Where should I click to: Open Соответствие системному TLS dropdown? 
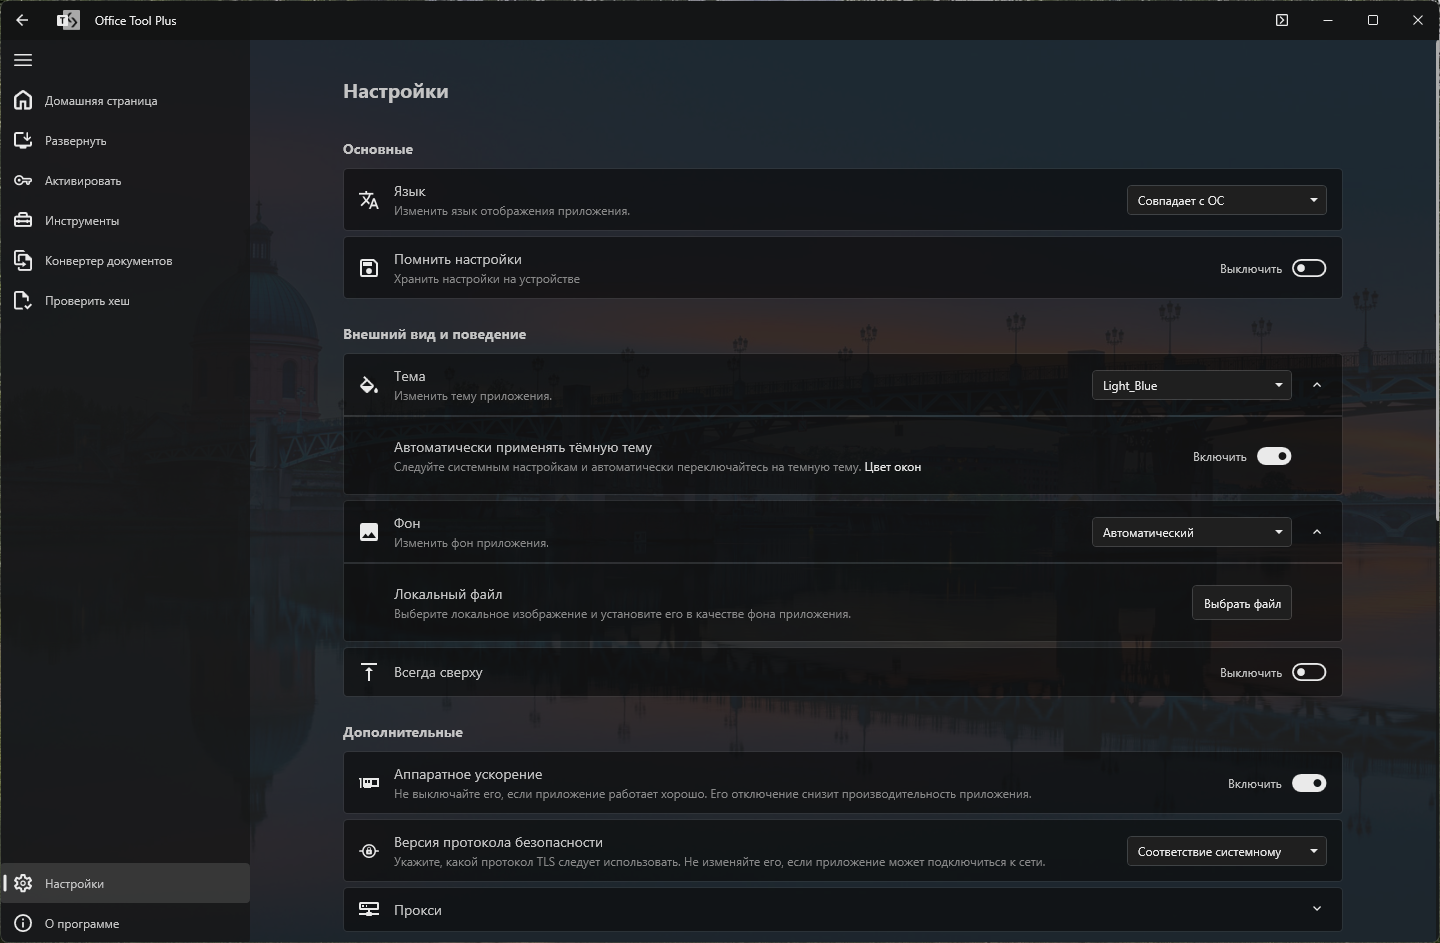[x=1227, y=851]
